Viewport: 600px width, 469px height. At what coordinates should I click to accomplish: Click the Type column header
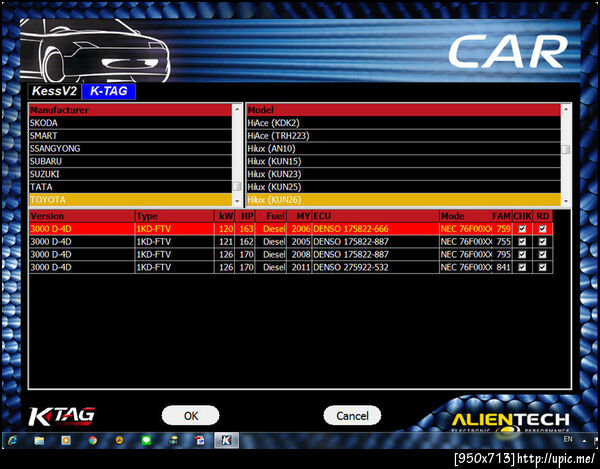point(174,216)
